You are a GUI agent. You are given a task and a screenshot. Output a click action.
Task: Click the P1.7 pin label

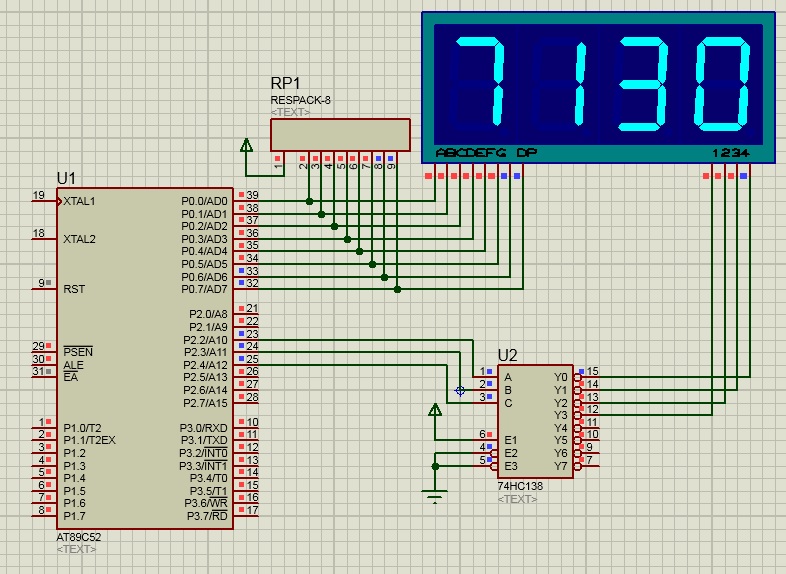[x=74, y=516]
